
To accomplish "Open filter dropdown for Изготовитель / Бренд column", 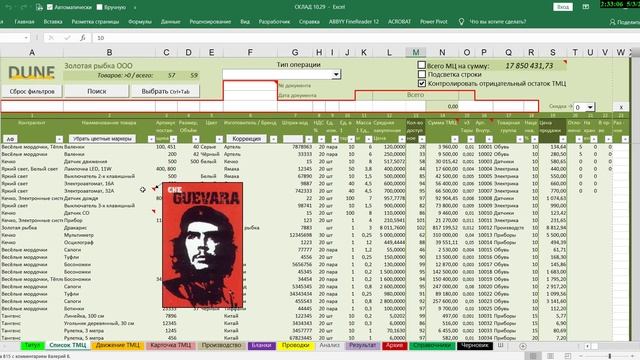I will (273, 139).
